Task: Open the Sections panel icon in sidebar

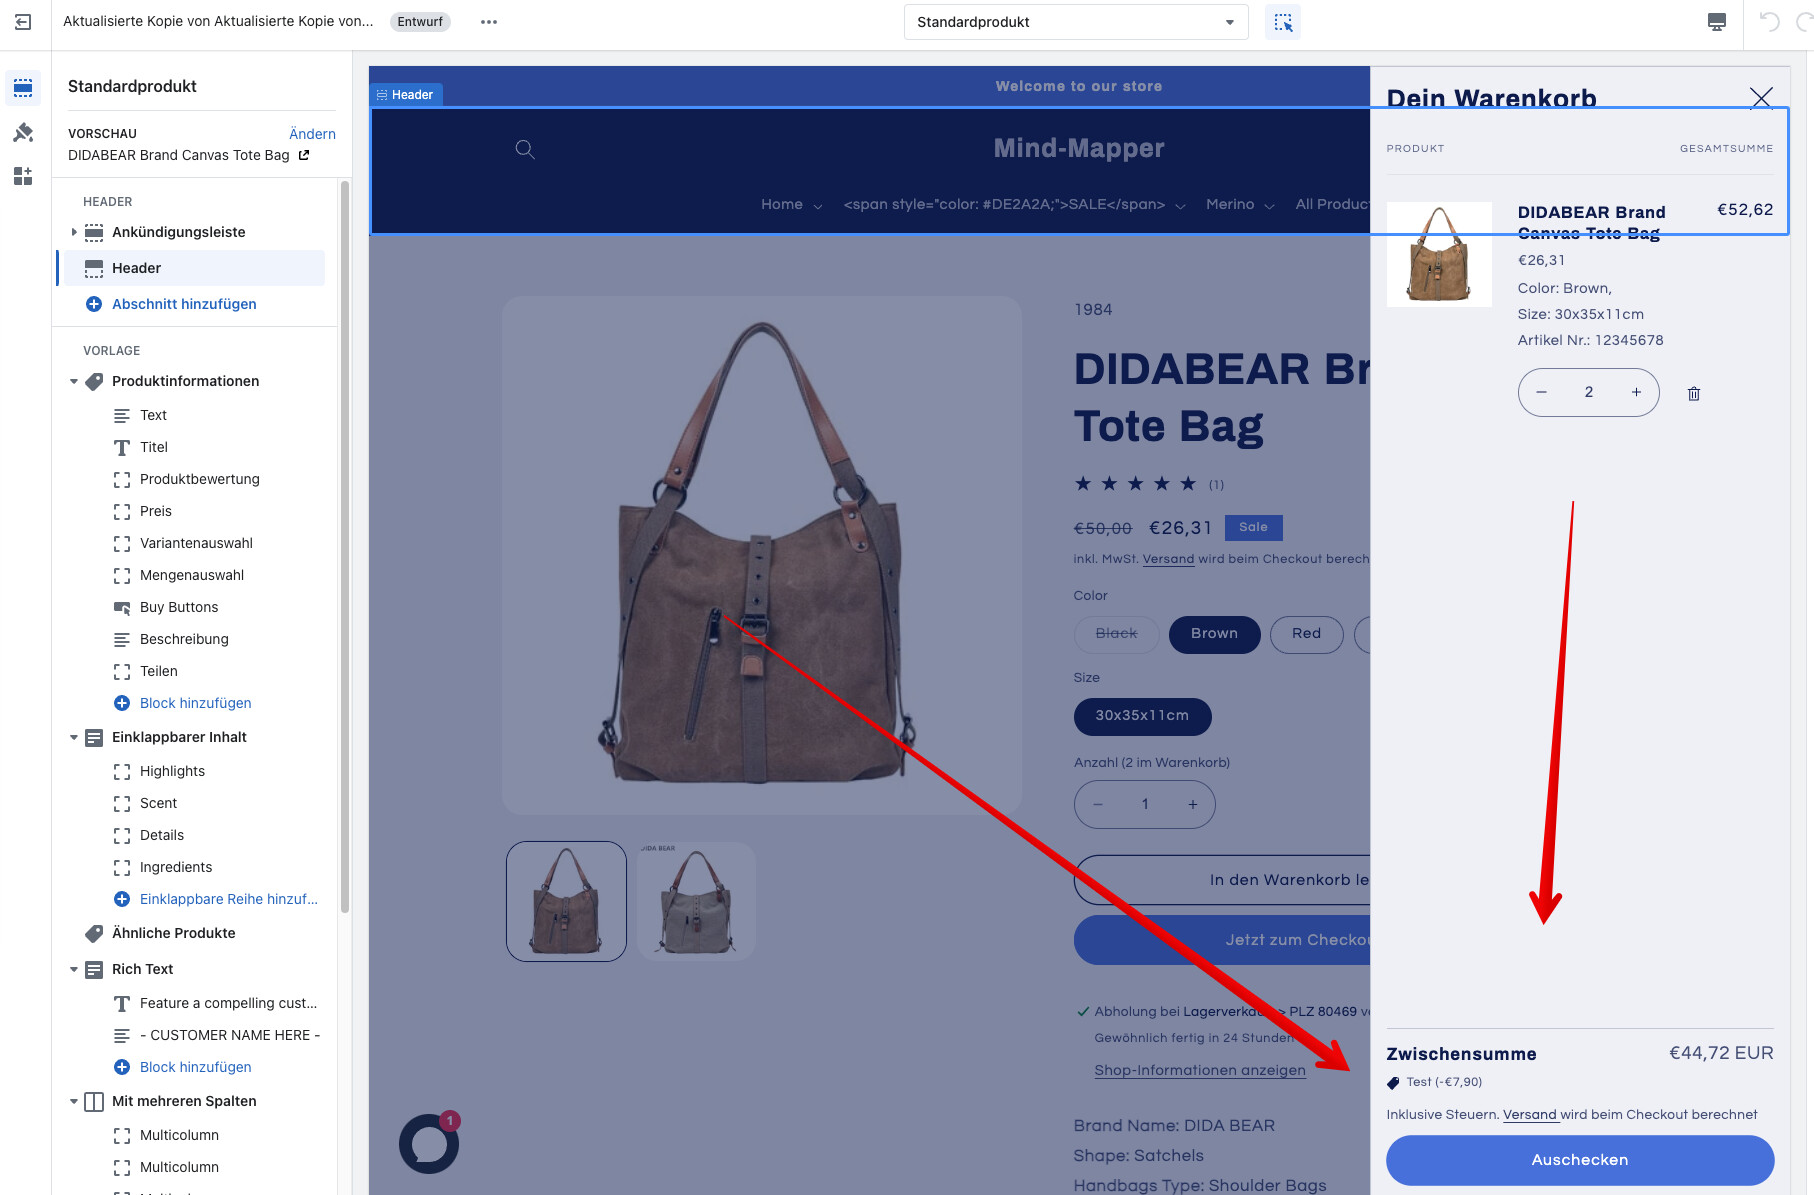Action: coord(23,87)
